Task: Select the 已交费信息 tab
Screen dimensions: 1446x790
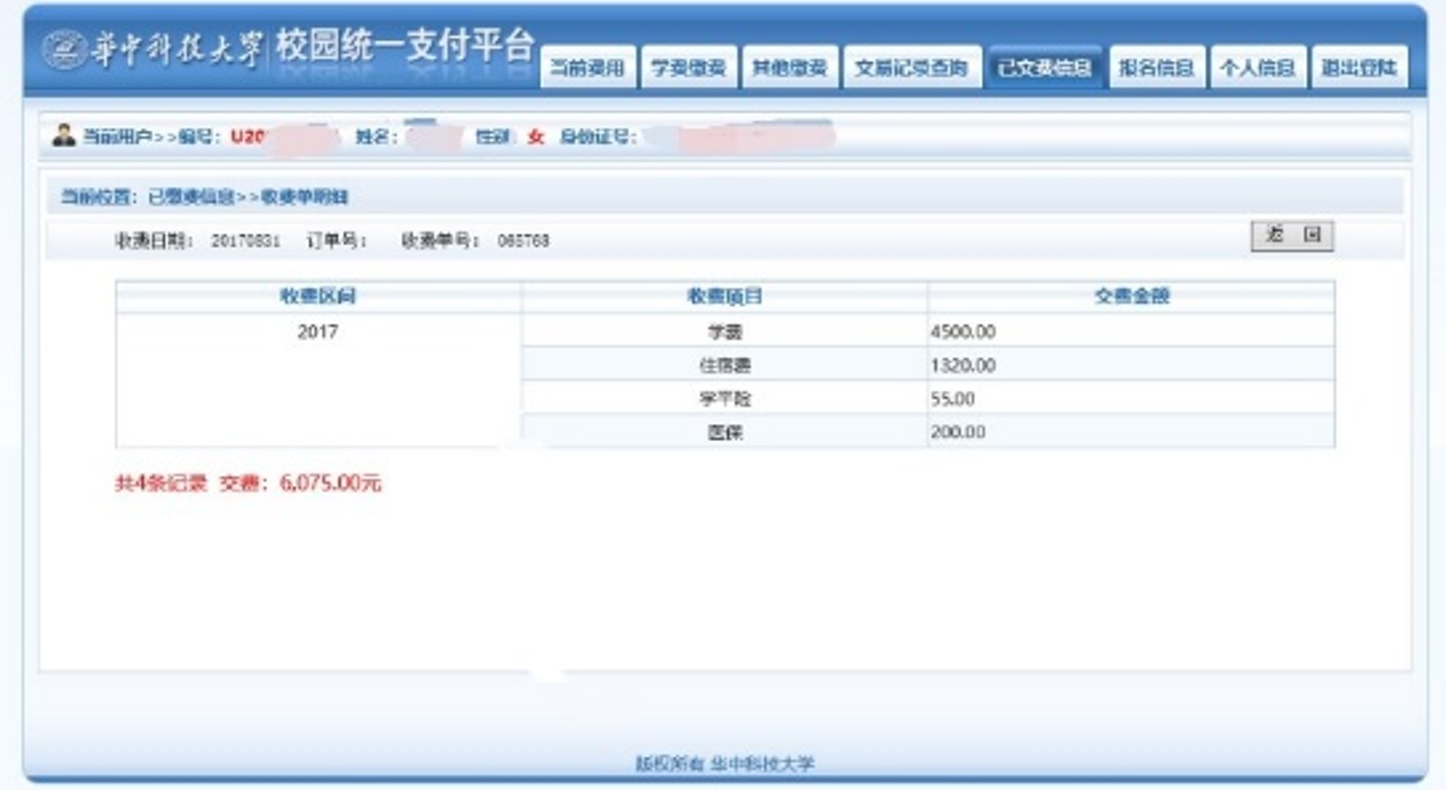Action: [x=1044, y=68]
